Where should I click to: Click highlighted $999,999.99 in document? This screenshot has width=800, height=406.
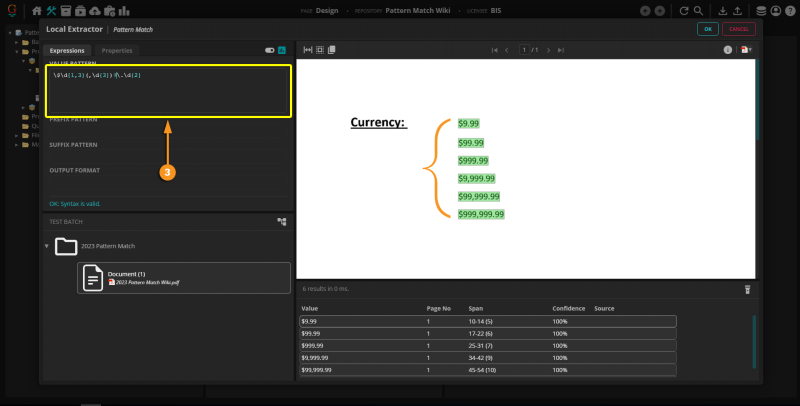481,214
